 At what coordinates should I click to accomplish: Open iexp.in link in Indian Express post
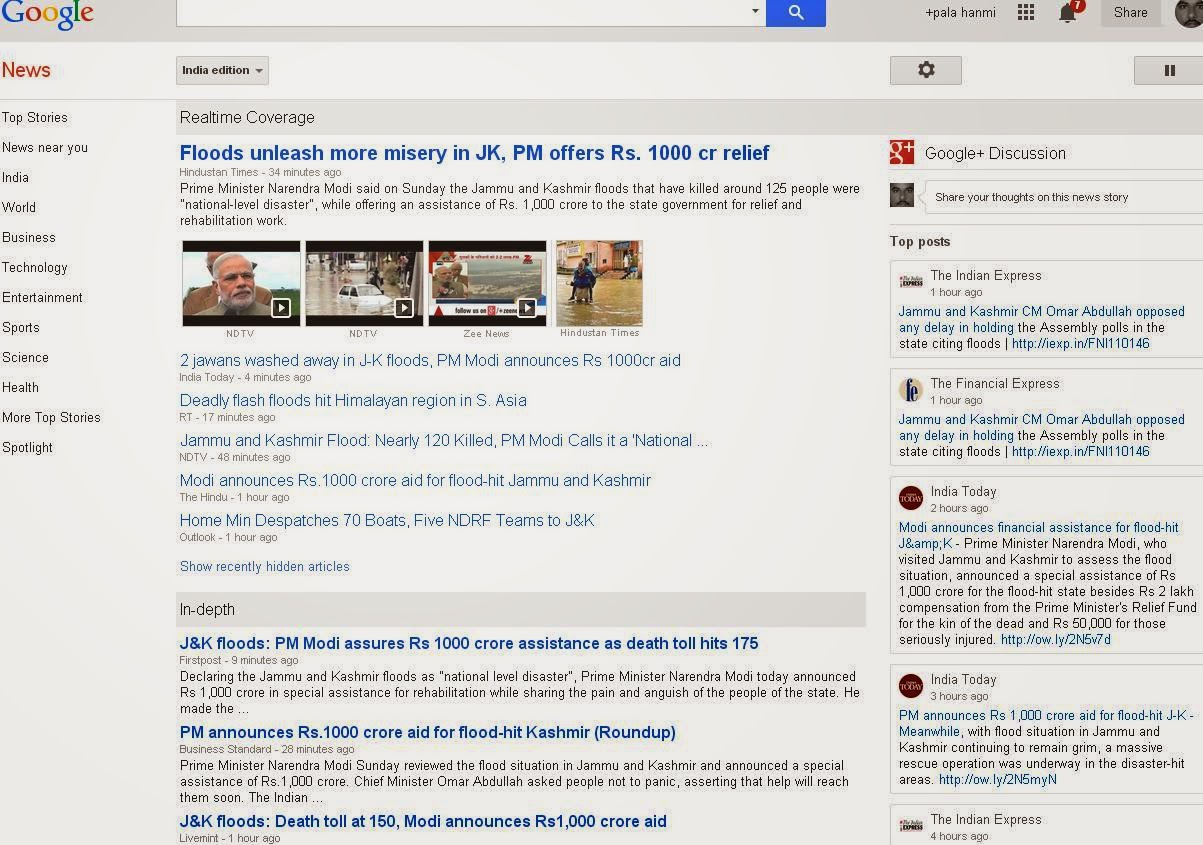[1081, 343]
